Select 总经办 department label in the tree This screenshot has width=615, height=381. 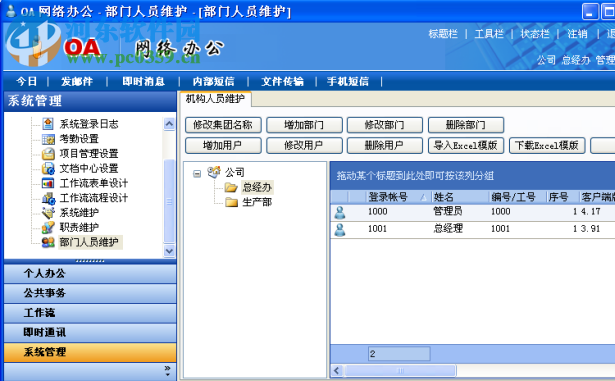pos(257,188)
